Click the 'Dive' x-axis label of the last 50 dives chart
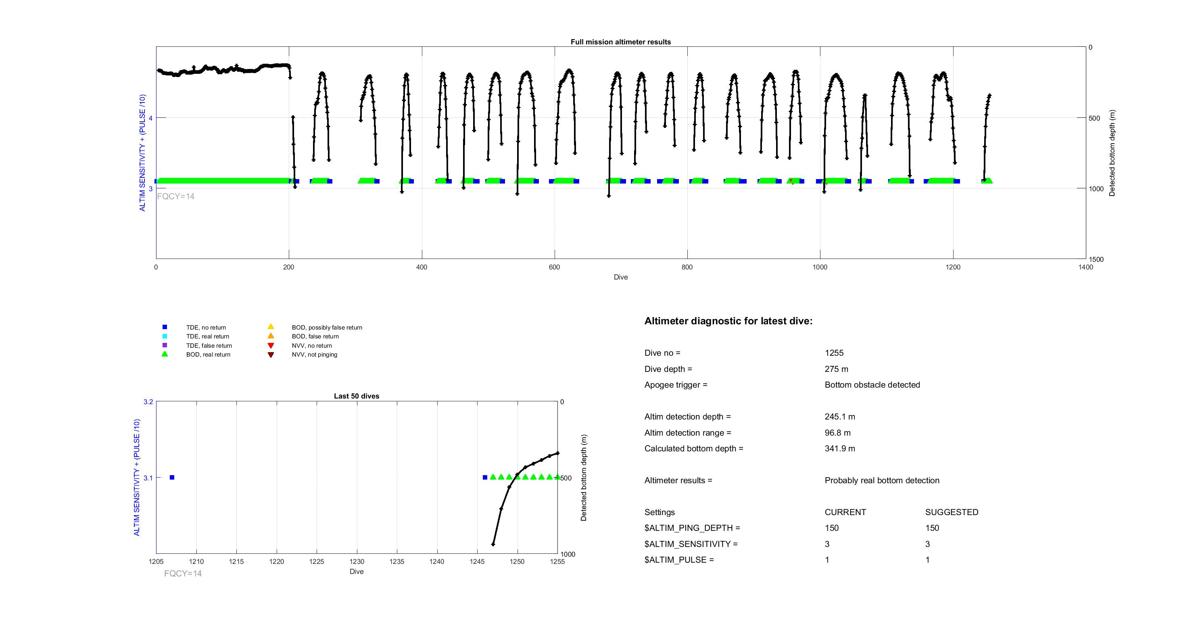 coord(357,572)
